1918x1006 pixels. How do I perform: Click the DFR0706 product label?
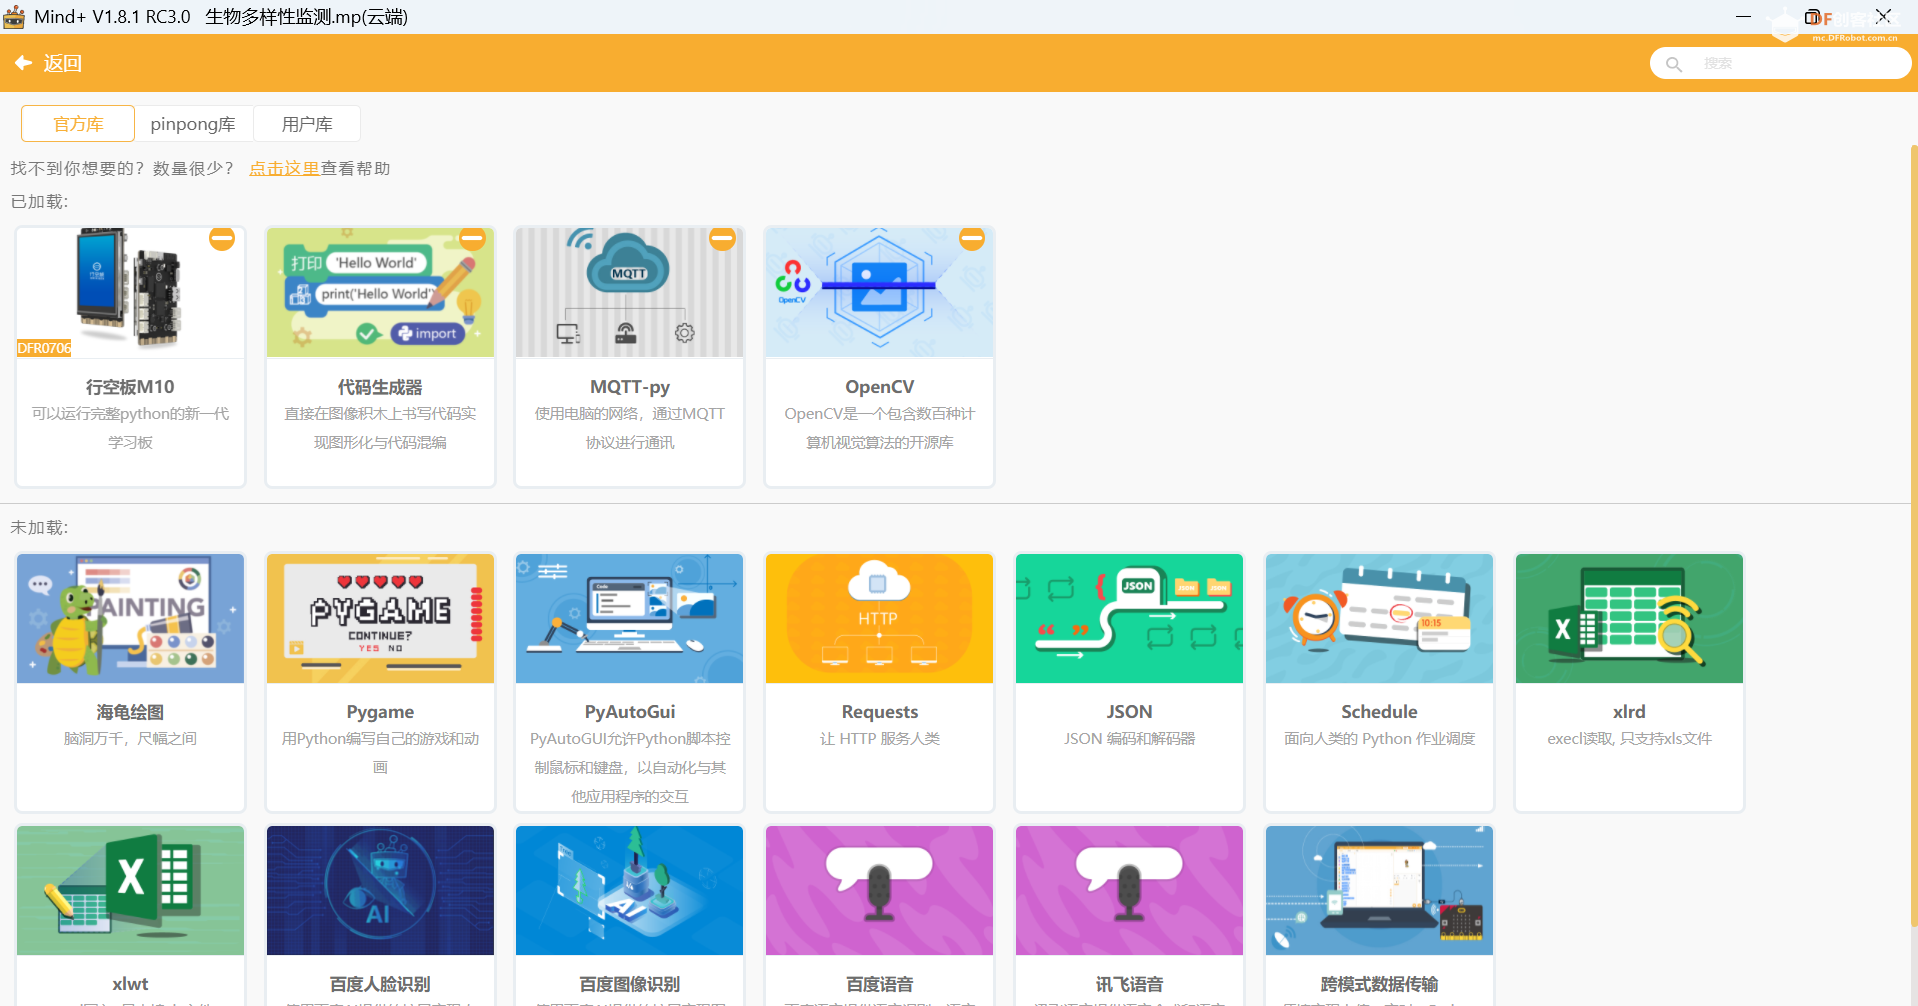[x=44, y=348]
